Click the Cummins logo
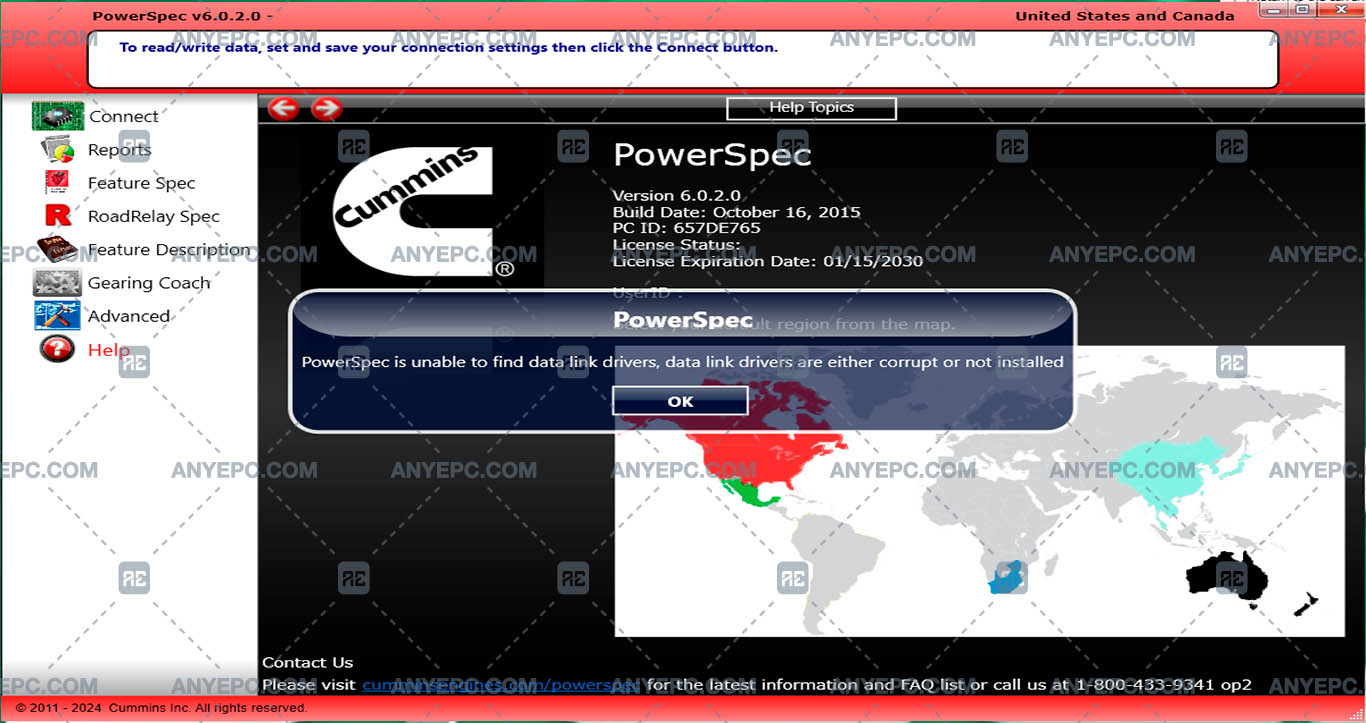 [422, 212]
